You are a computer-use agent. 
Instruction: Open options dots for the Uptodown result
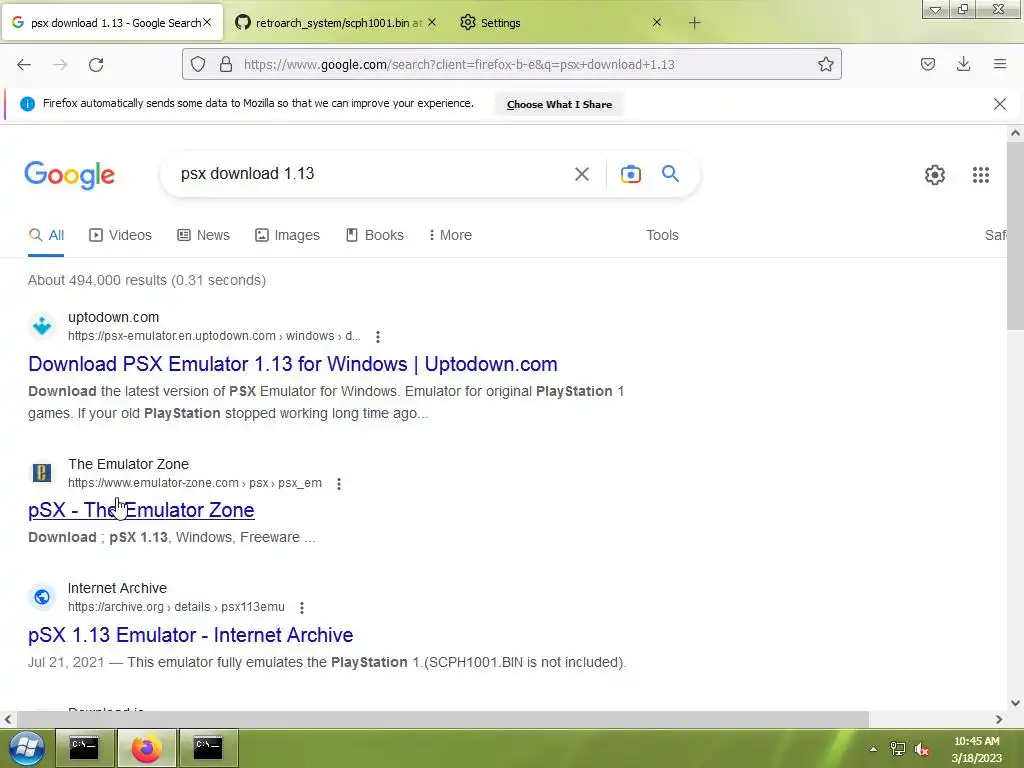[x=377, y=336]
